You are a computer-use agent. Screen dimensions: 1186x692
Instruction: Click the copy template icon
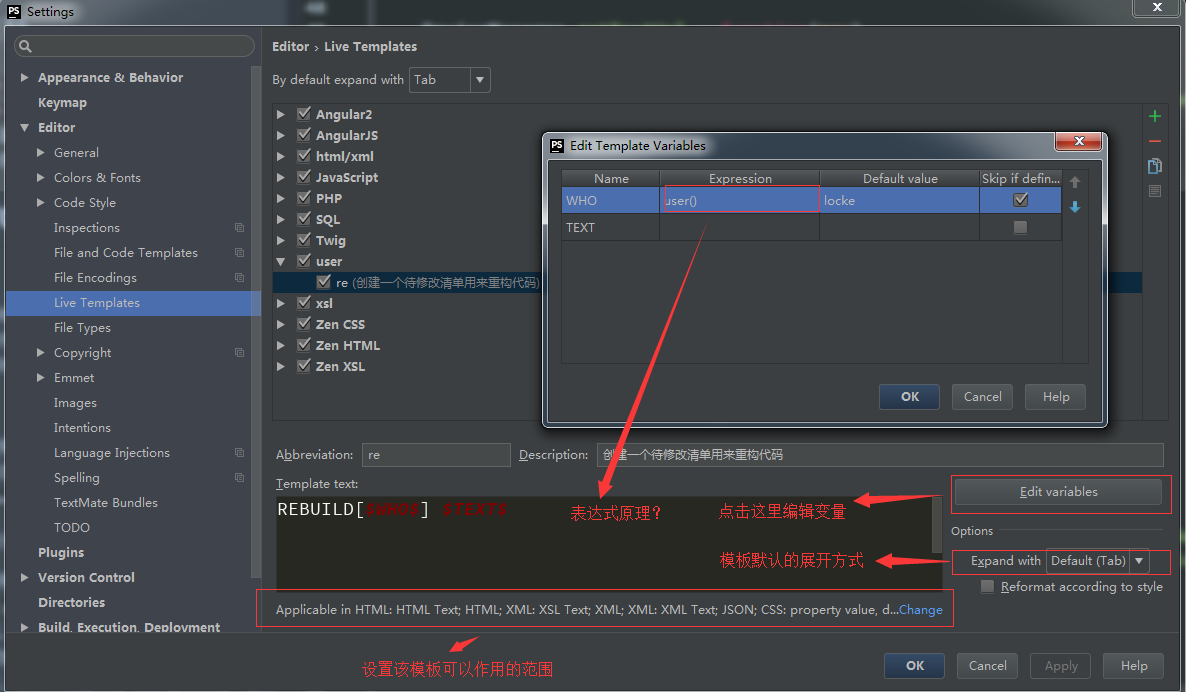tap(1155, 166)
